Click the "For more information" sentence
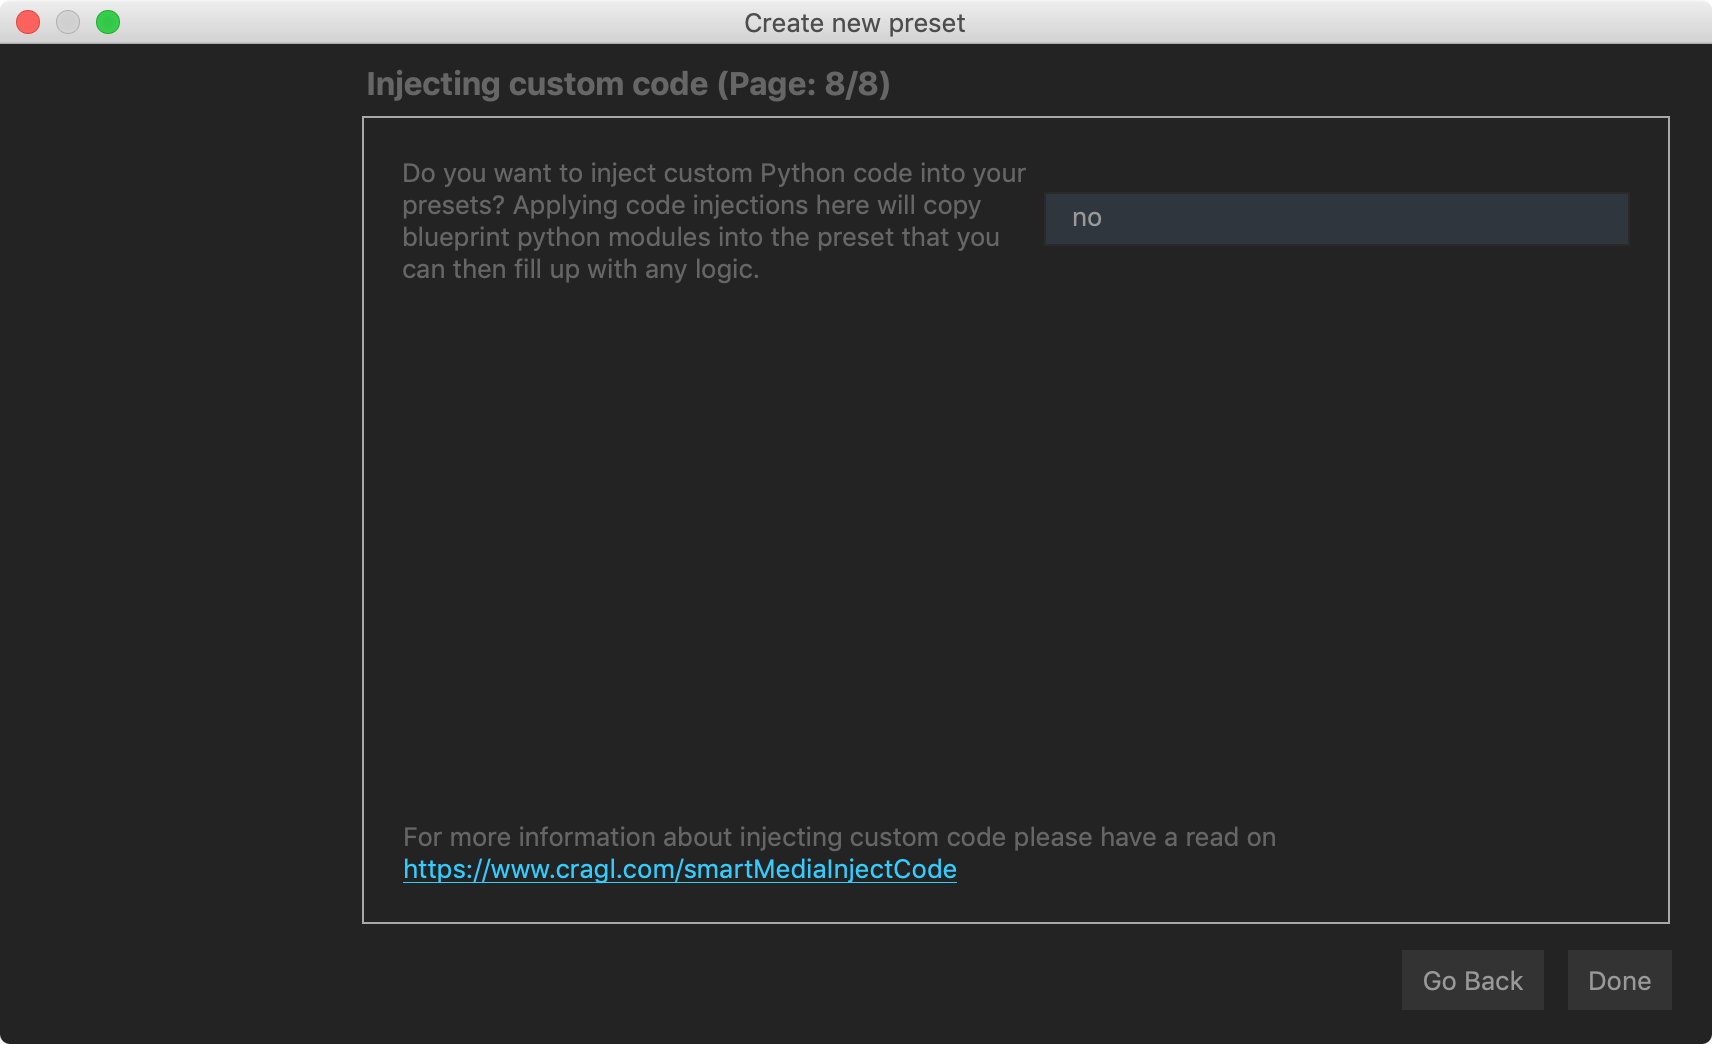The image size is (1712, 1044). (838, 837)
